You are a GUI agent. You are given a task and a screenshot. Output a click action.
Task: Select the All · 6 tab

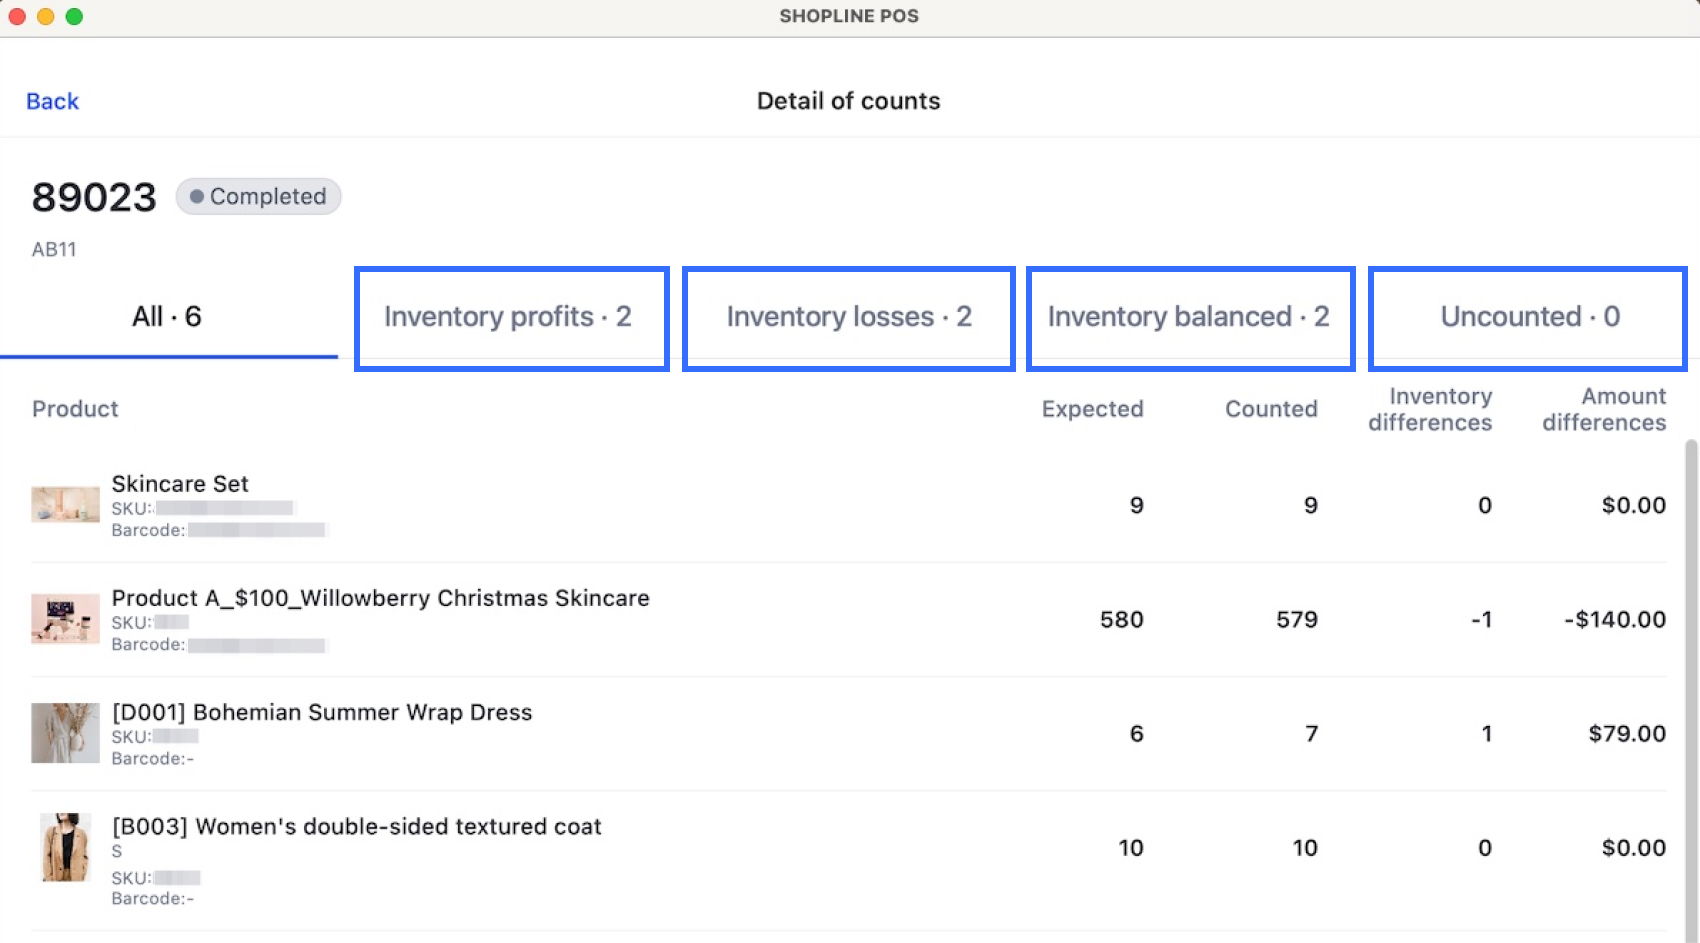167,317
